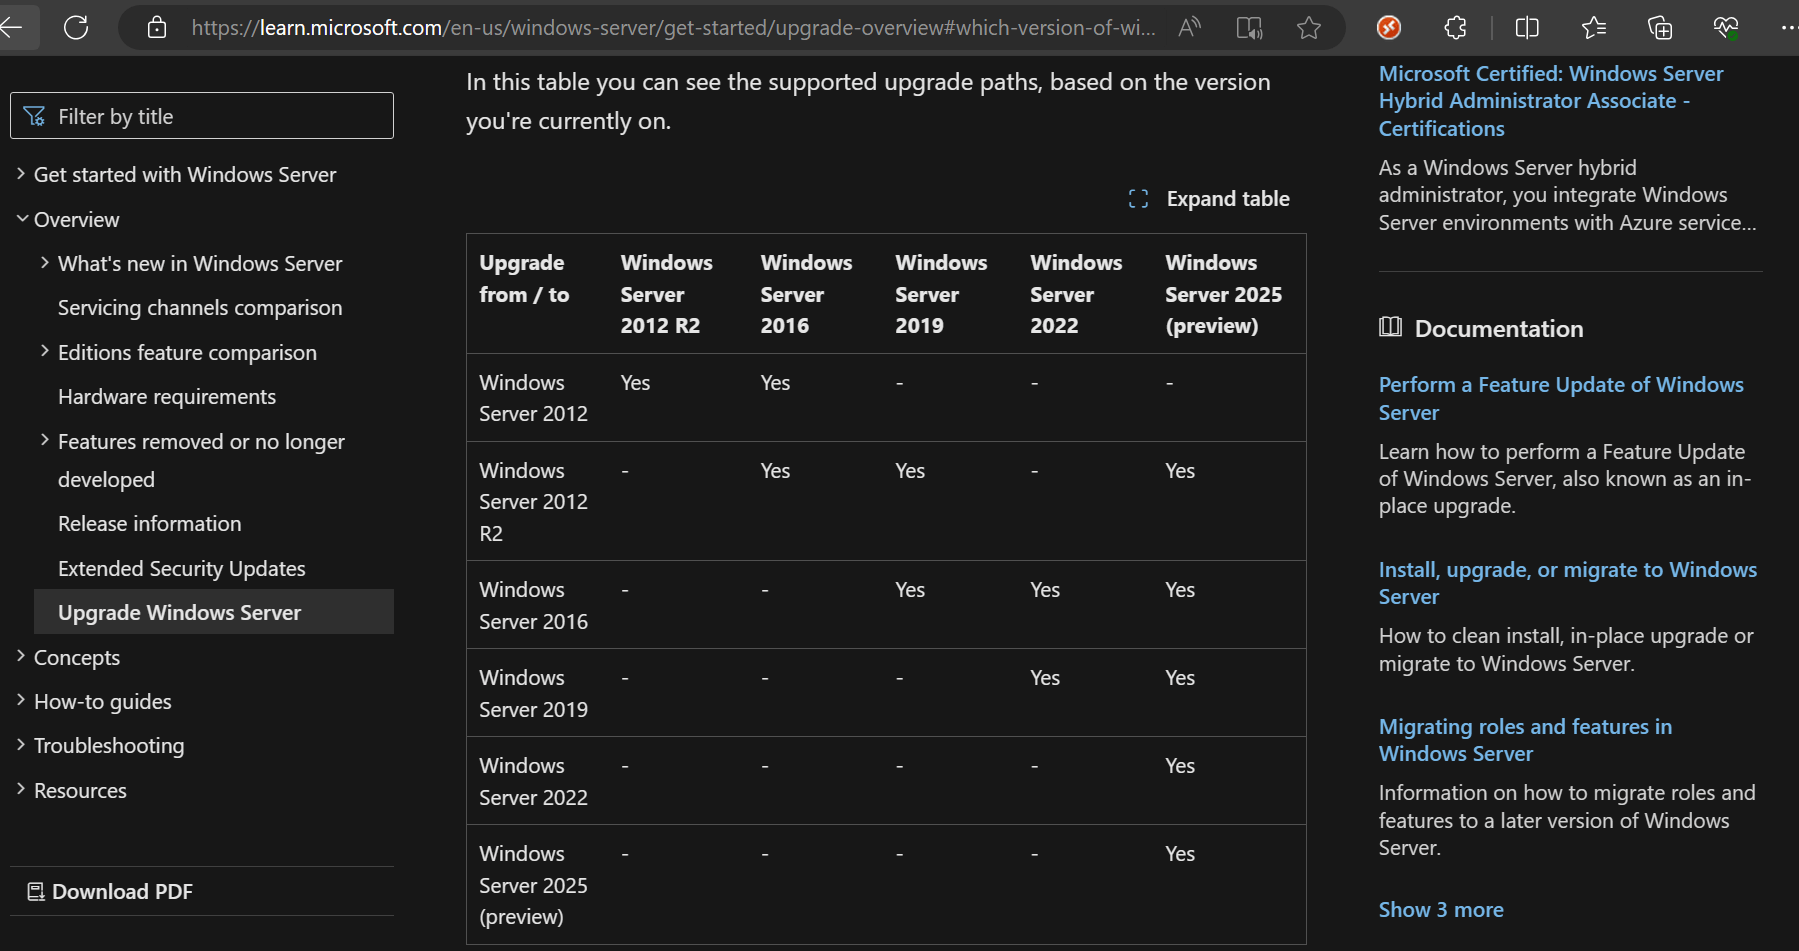Open the Collections panel

pos(1660,28)
